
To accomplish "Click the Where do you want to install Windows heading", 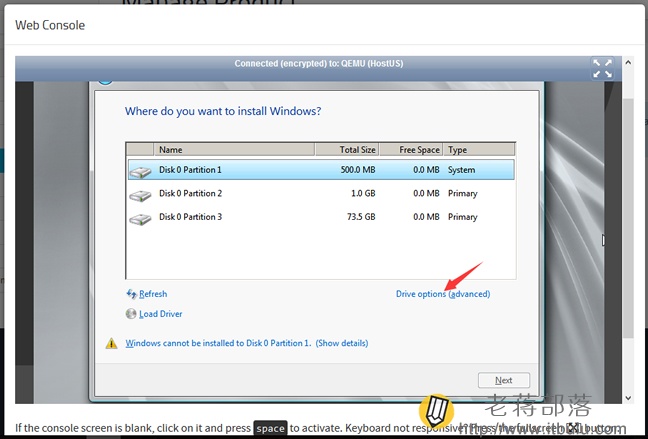I will point(223,111).
